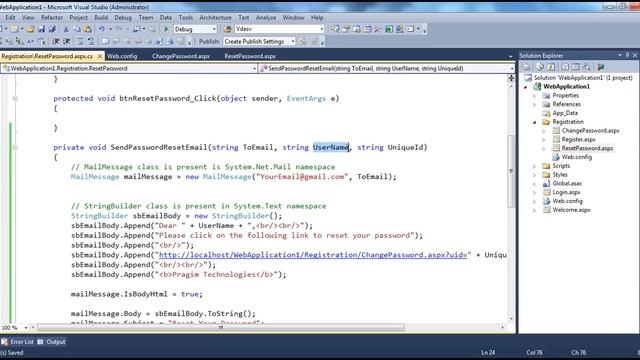Click the horizontal scrollbar thumb of editor

tap(221, 328)
